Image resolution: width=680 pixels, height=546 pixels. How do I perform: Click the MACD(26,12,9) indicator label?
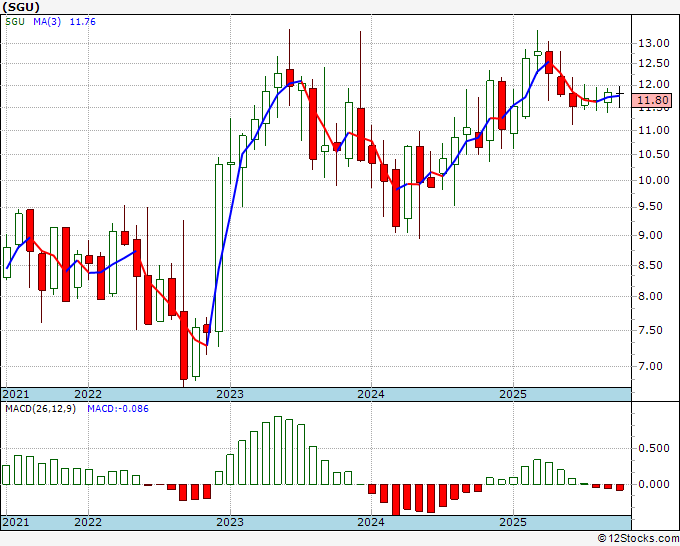[x=40, y=409]
